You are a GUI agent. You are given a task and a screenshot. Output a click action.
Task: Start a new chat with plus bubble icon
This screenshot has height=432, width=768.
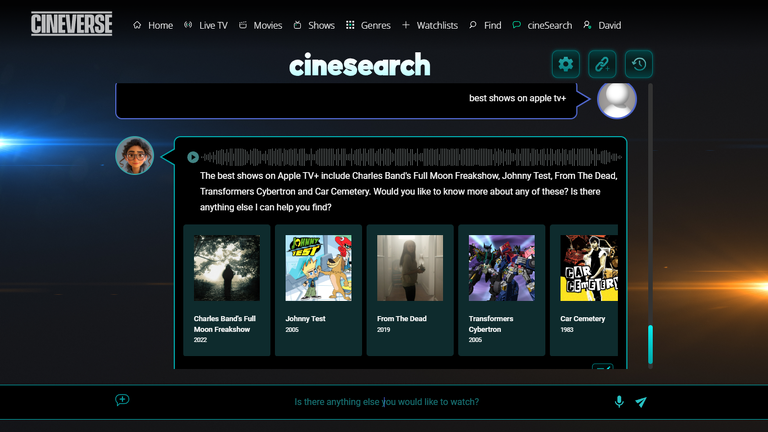122,400
